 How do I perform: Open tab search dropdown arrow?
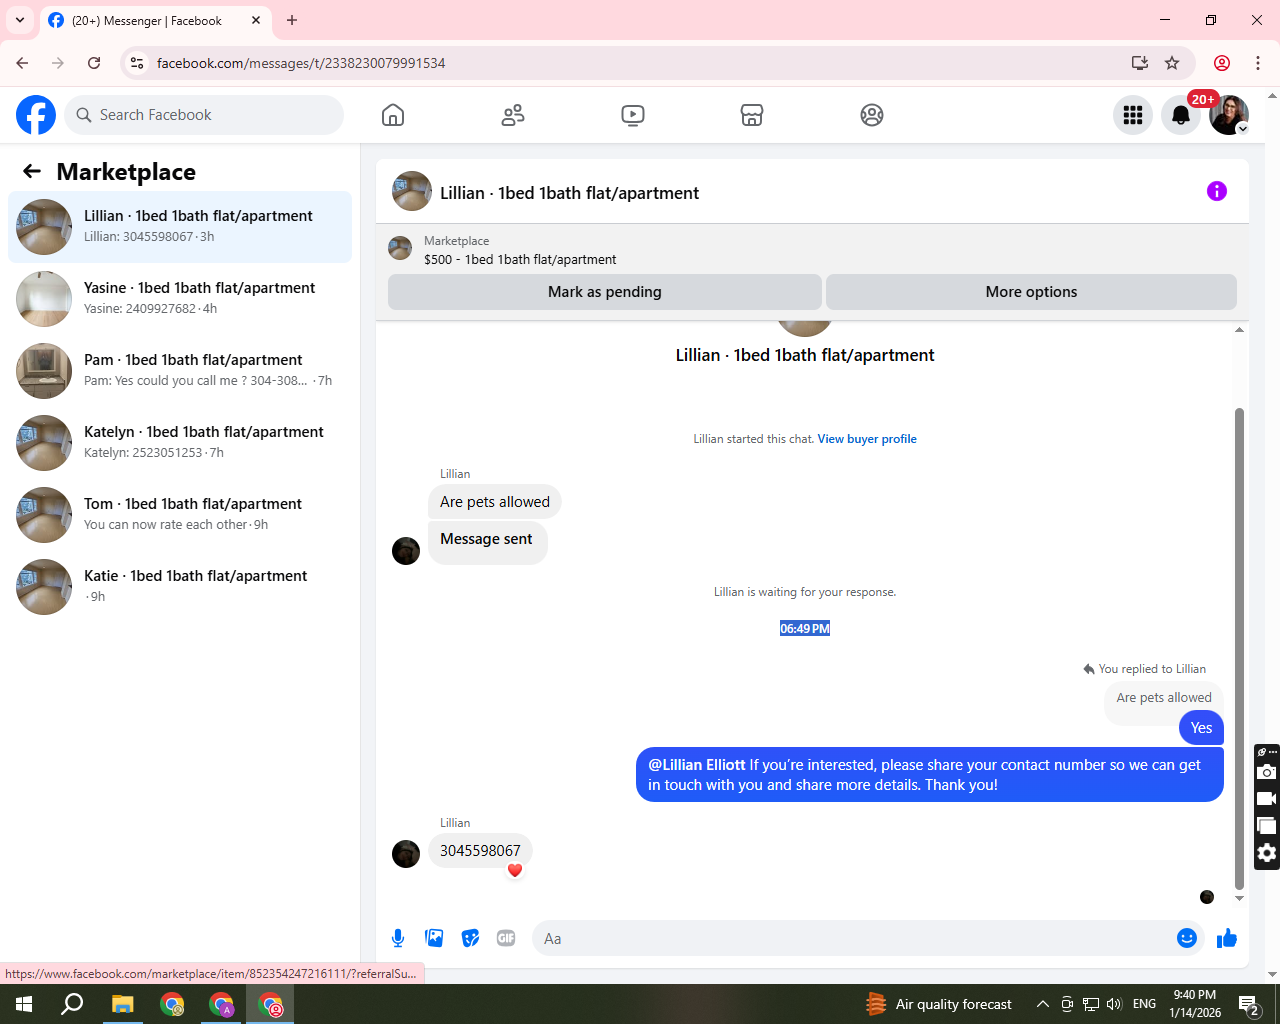tap(20, 20)
